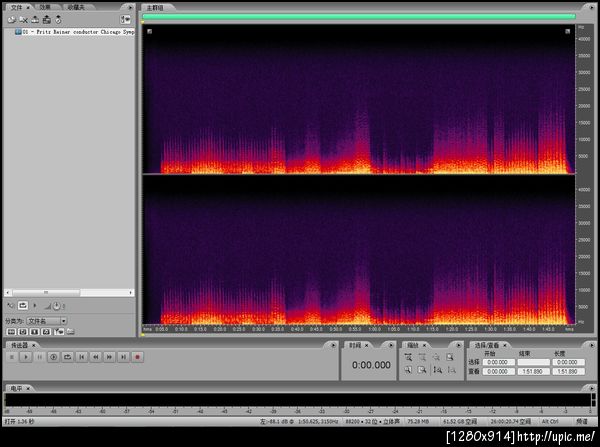Click the Zoom Out Horizontally icon
The image size is (600, 447).
coord(422,357)
